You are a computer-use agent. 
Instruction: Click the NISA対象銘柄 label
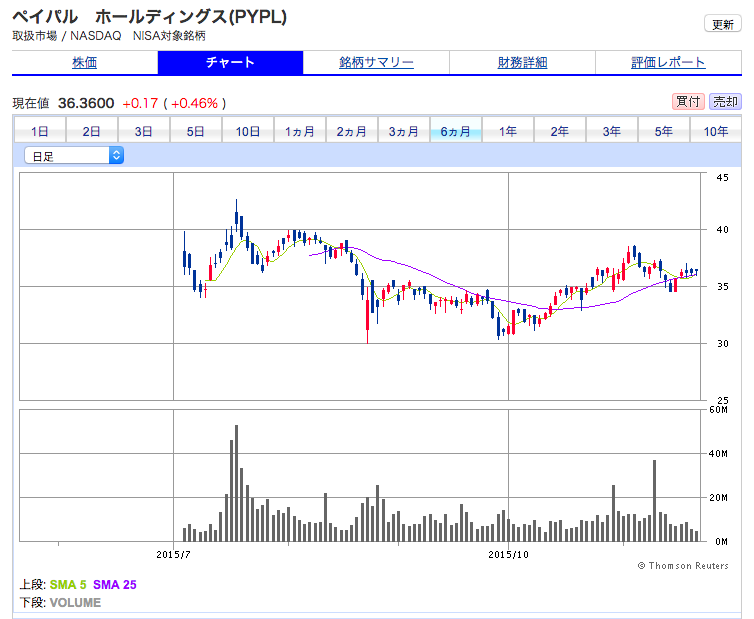point(169,36)
